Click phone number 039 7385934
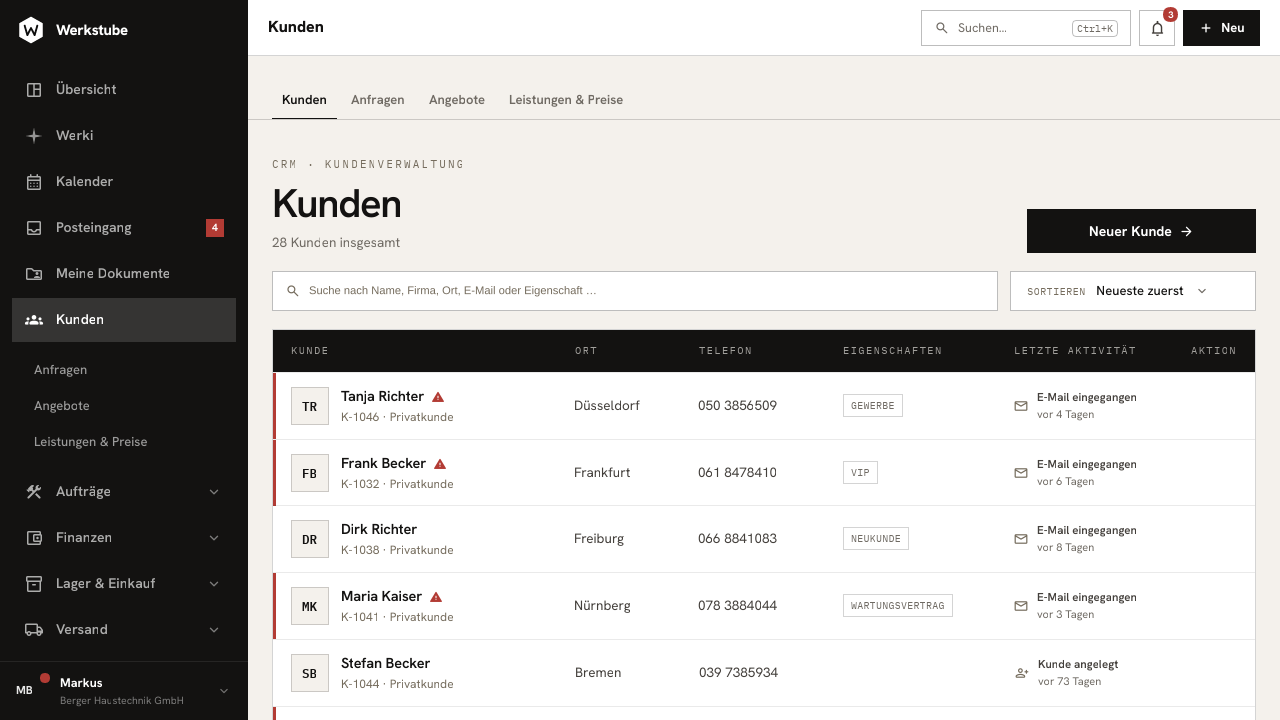The width and height of the screenshot is (1280, 720). click(x=738, y=673)
